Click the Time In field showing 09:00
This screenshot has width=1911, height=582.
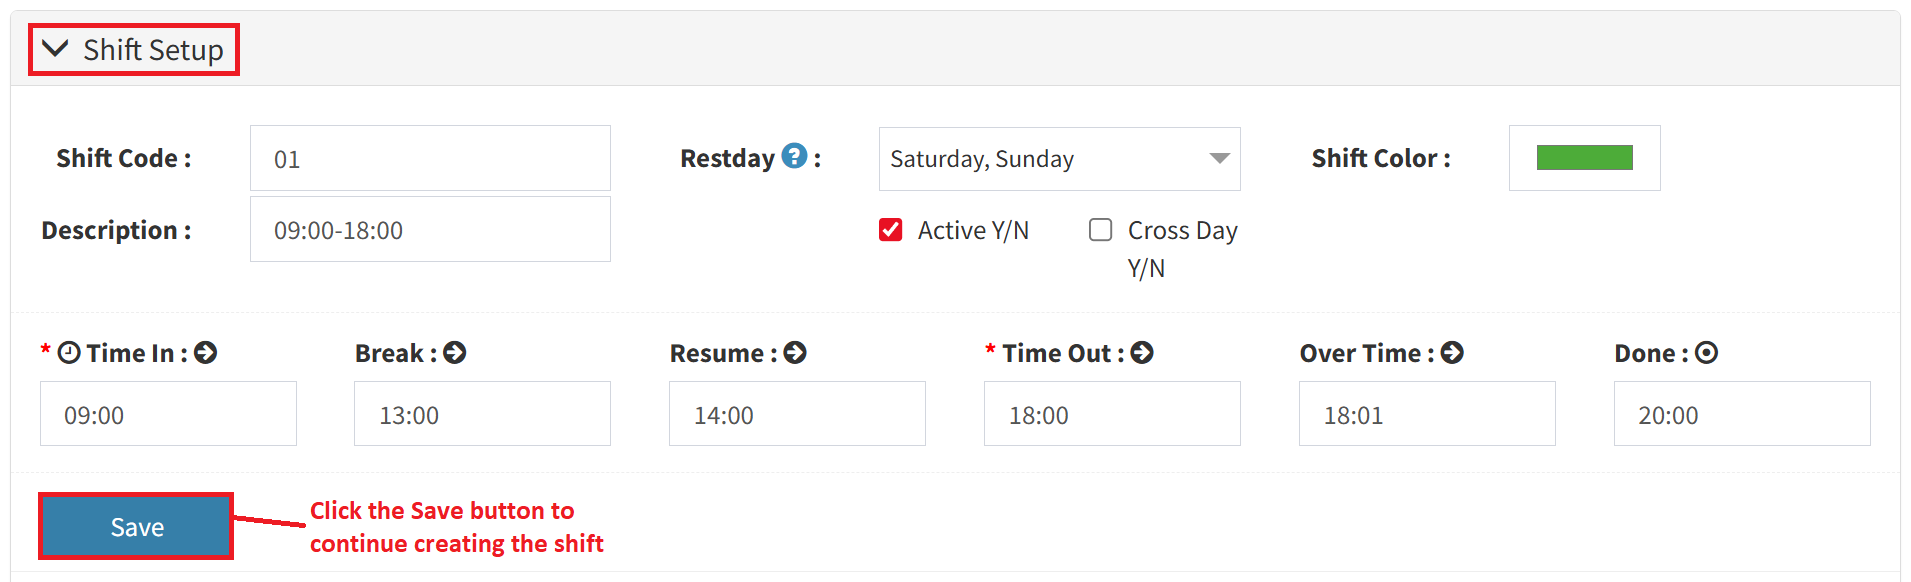tap(168, 414)
